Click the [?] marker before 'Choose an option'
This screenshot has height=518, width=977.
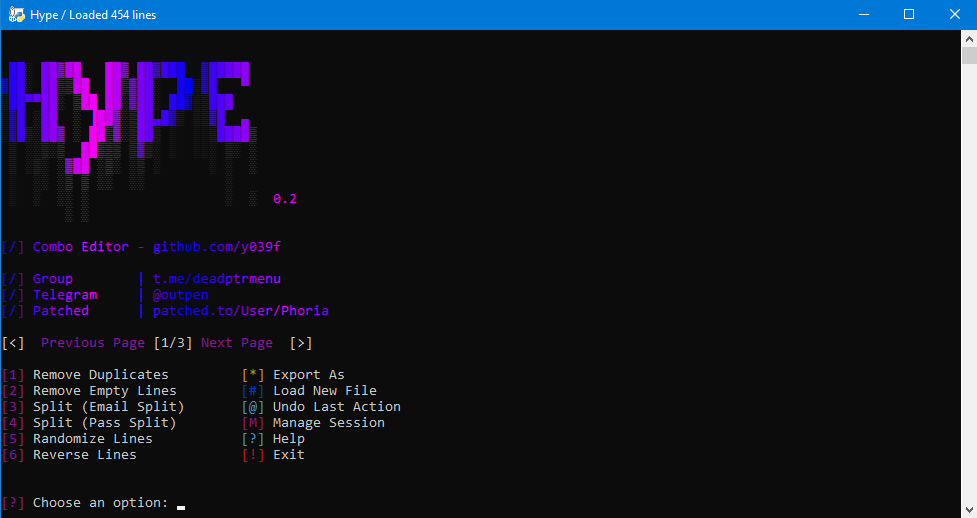click(13, 503)
